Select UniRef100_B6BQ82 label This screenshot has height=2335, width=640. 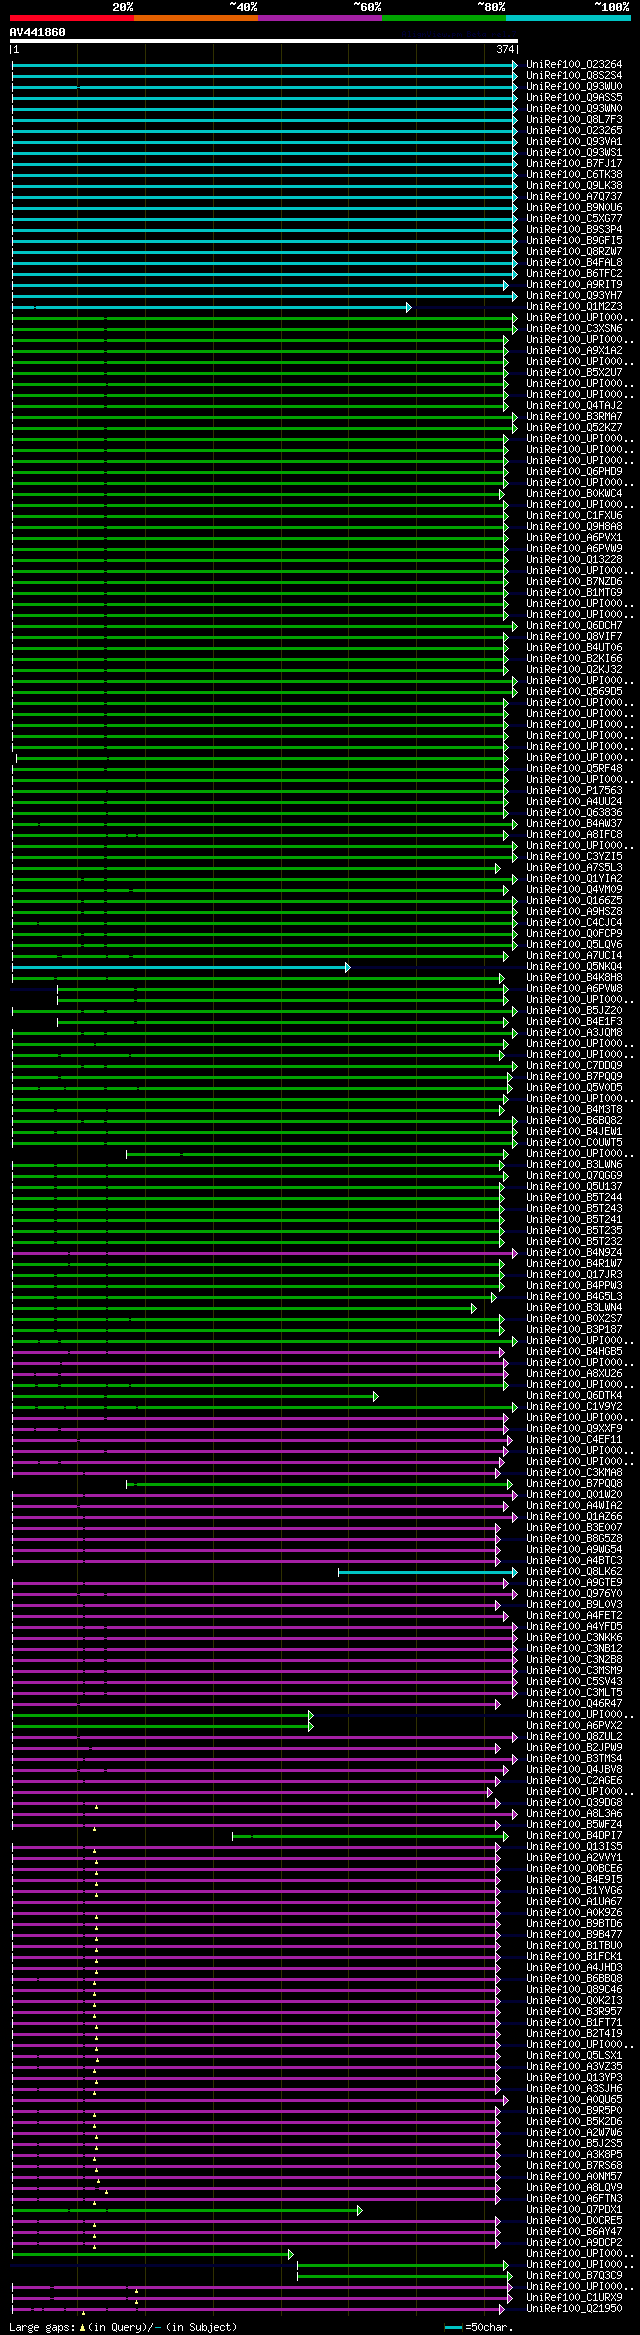coord(574,1120)
